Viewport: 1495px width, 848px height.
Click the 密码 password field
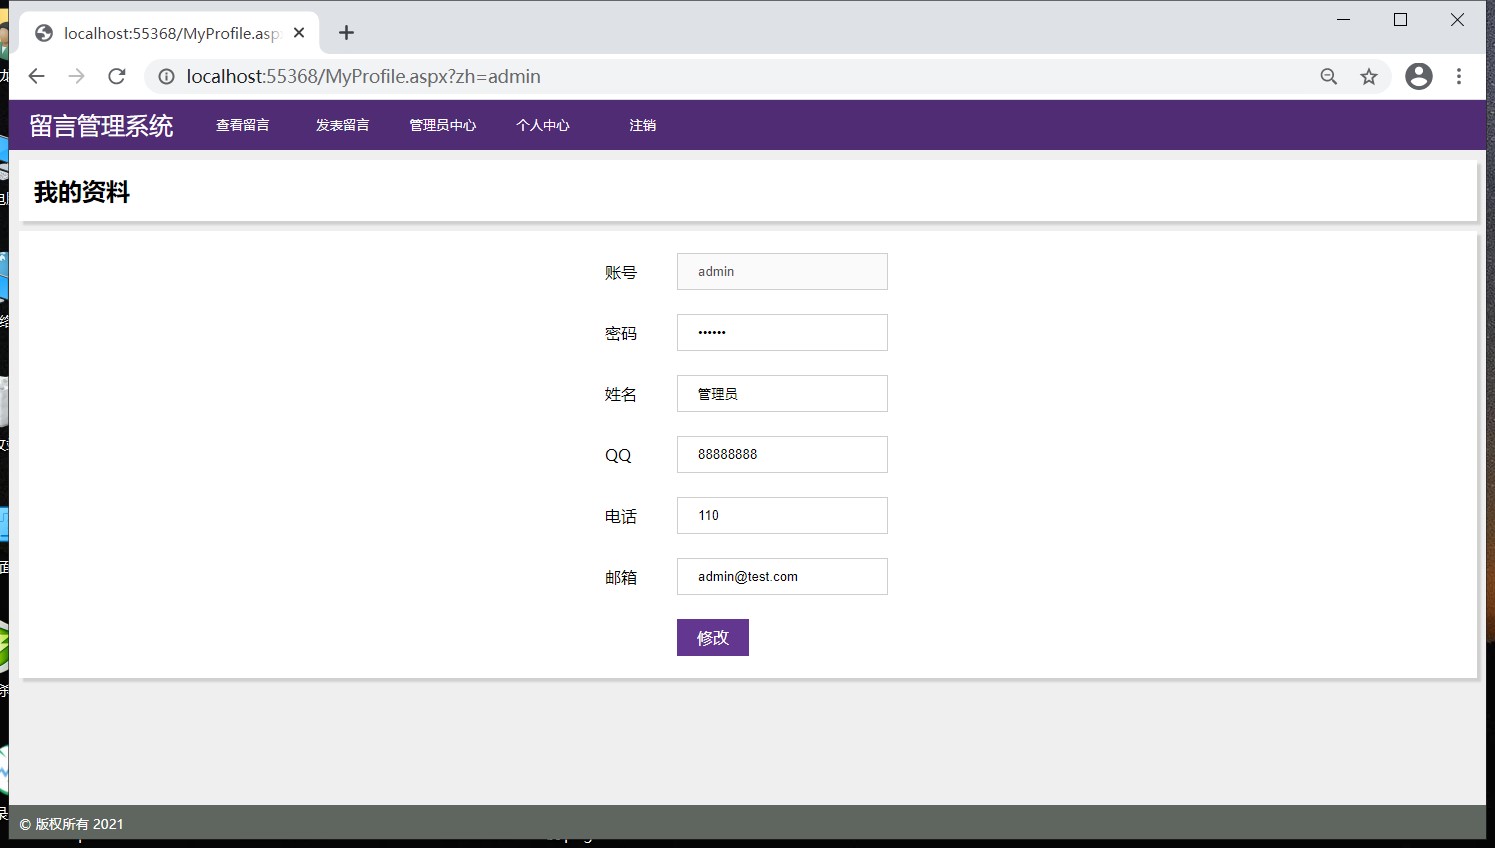click(x=782, y=333)
